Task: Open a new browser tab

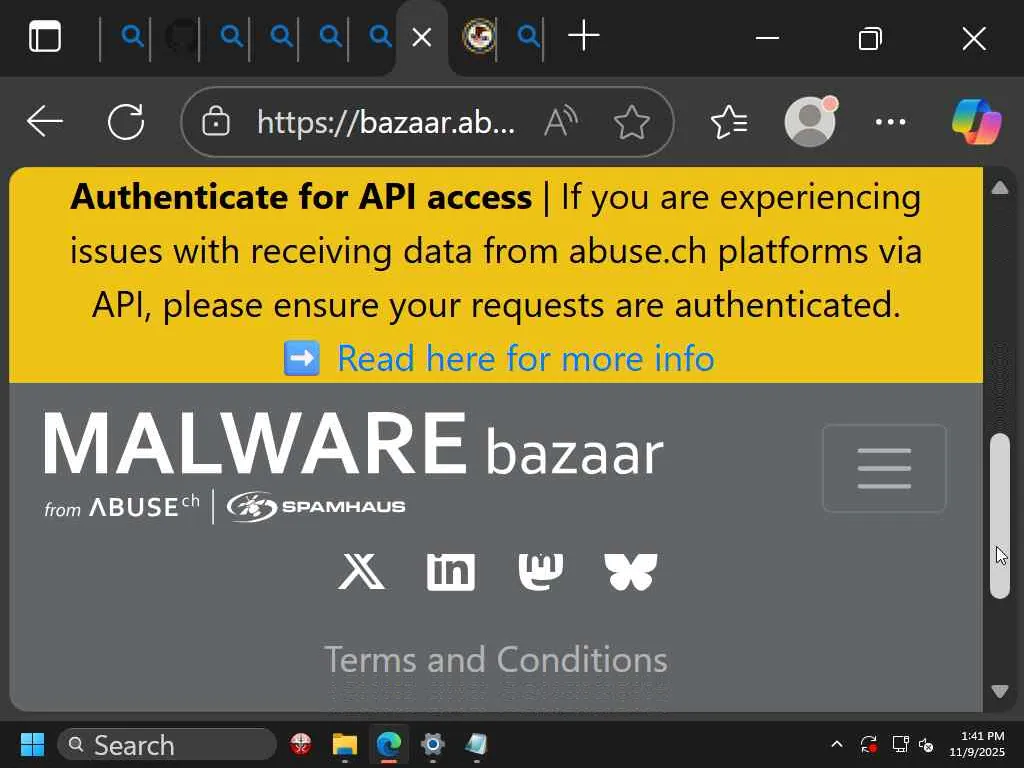Action: point(584,36)
